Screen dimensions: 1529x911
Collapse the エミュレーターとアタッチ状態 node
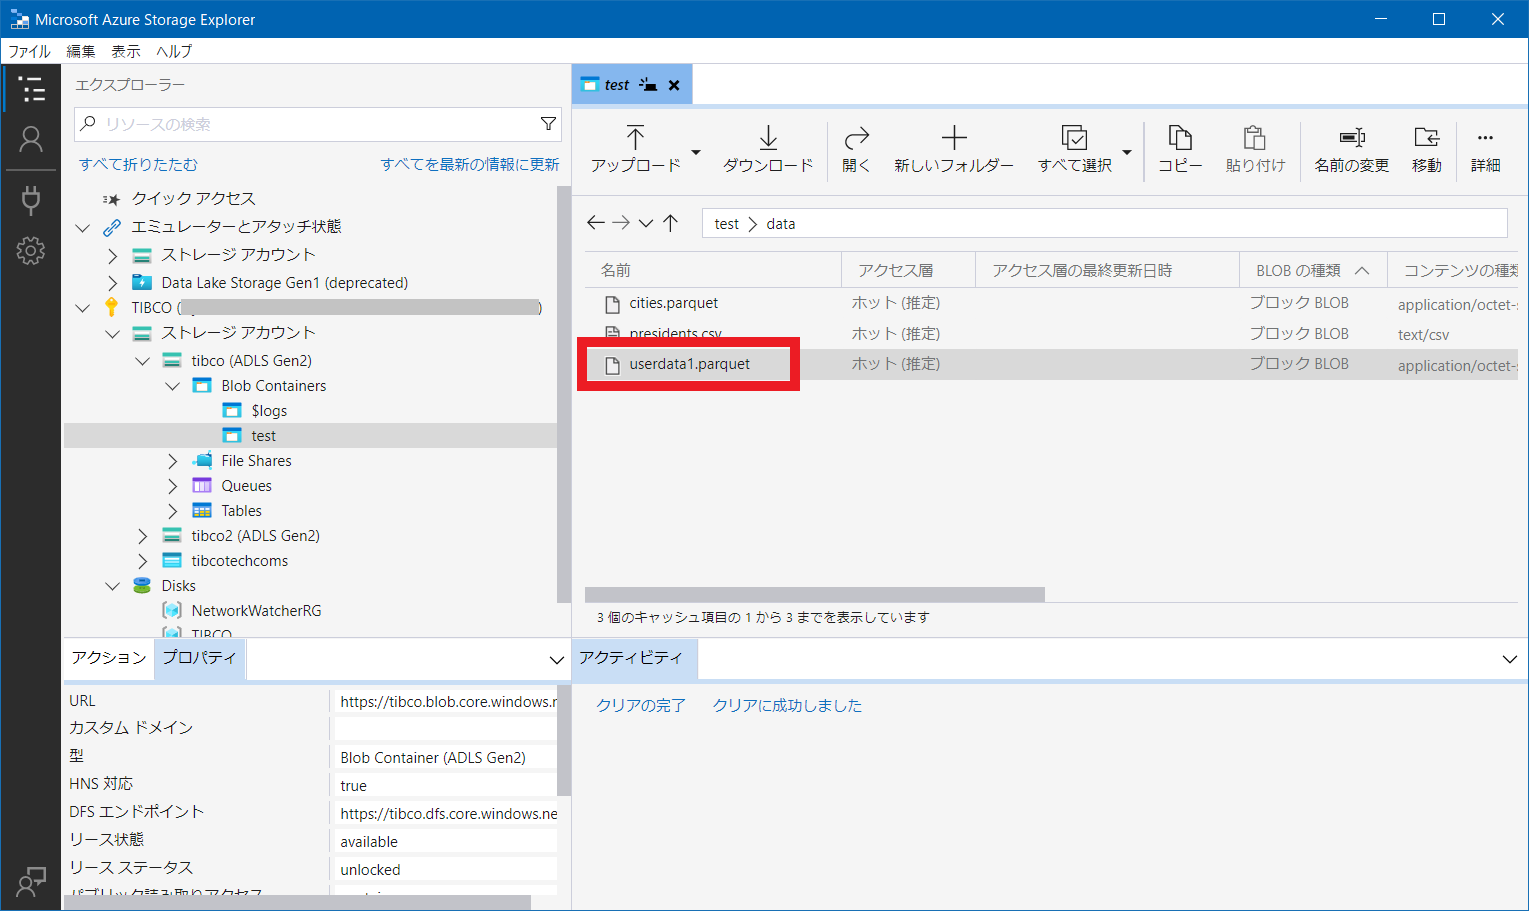point(83,227)
